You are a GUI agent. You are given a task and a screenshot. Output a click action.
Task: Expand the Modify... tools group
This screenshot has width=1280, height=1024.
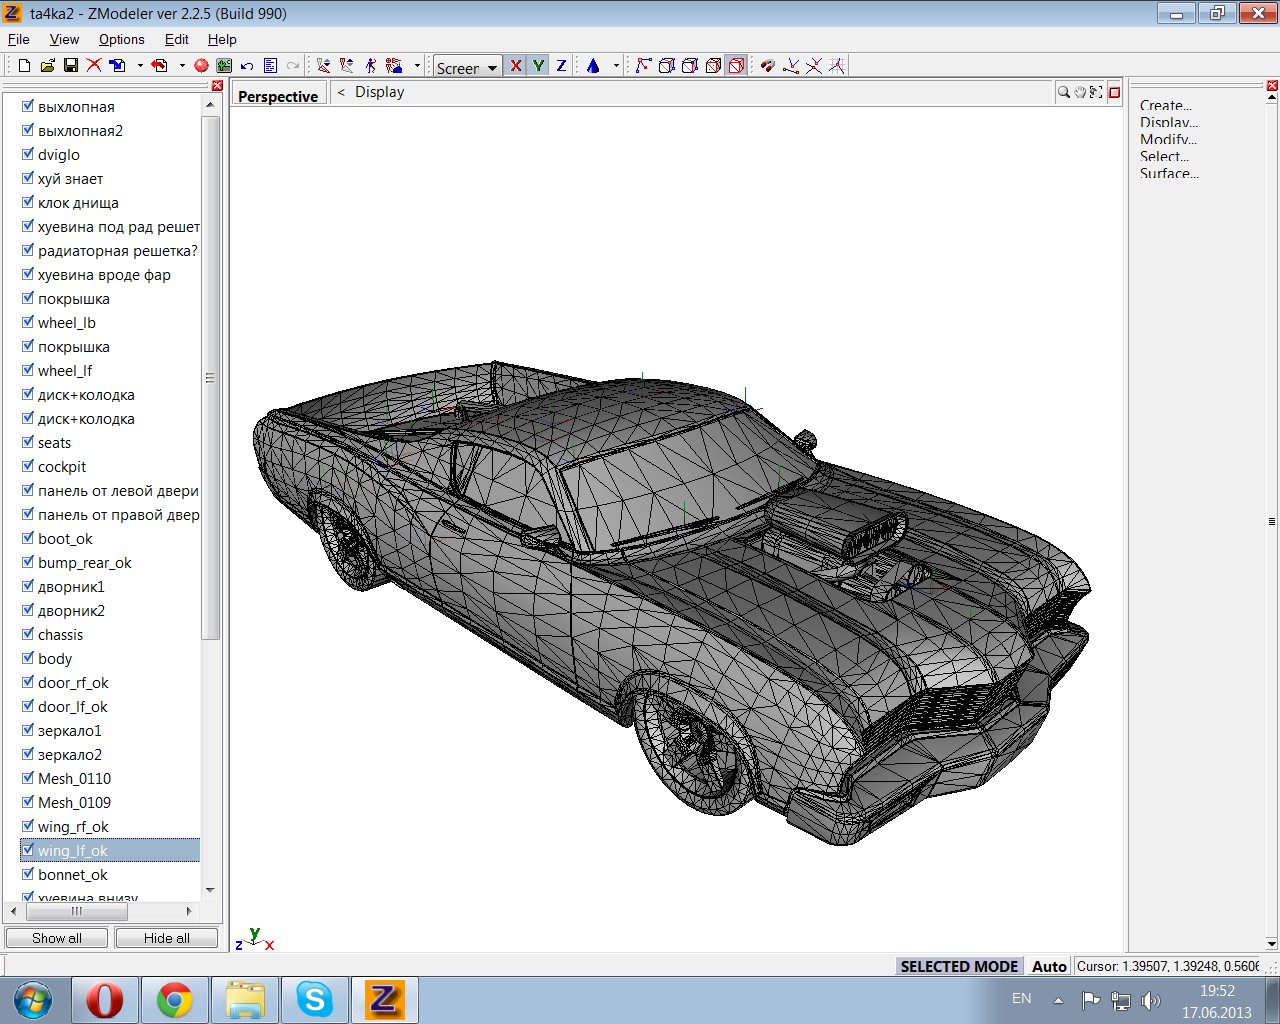[1167, 139]
